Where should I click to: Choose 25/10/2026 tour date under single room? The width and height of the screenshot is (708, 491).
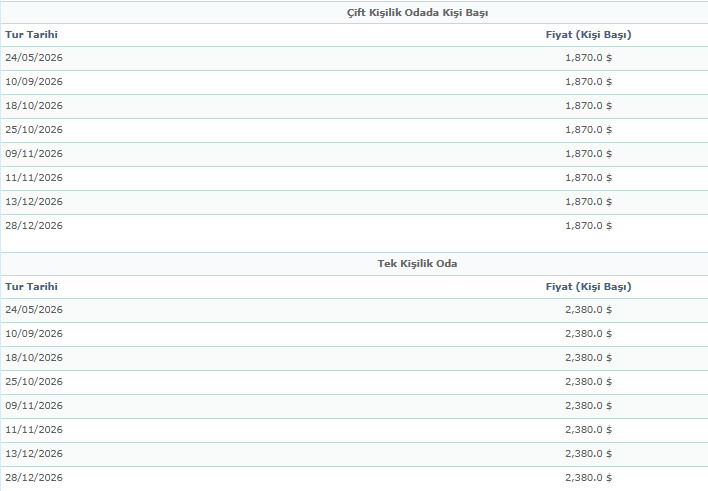pyautogui.click(x=34, y=382)
